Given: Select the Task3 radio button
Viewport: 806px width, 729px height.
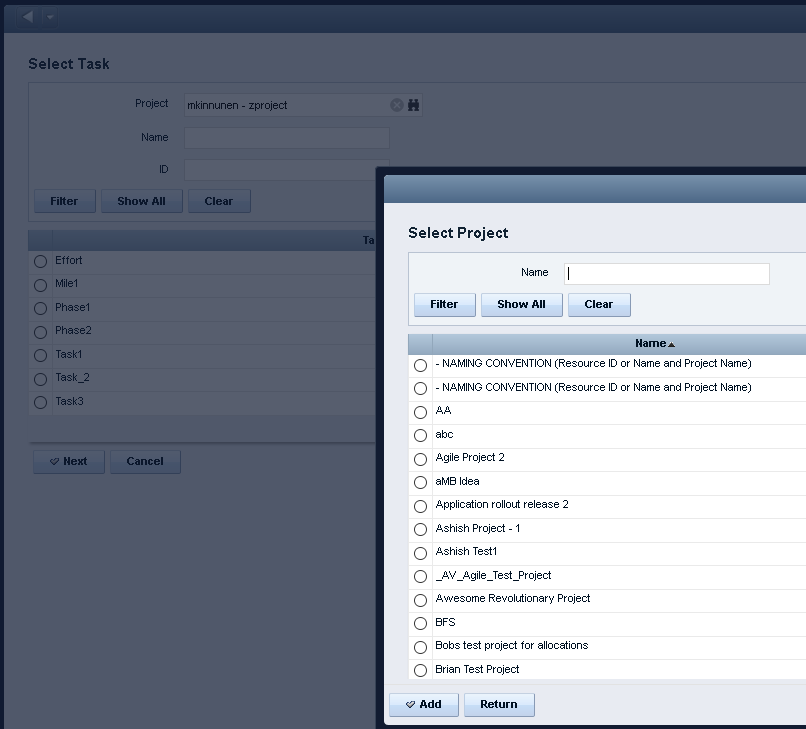Looking at the screenshot, I should [x=40, y=402].
